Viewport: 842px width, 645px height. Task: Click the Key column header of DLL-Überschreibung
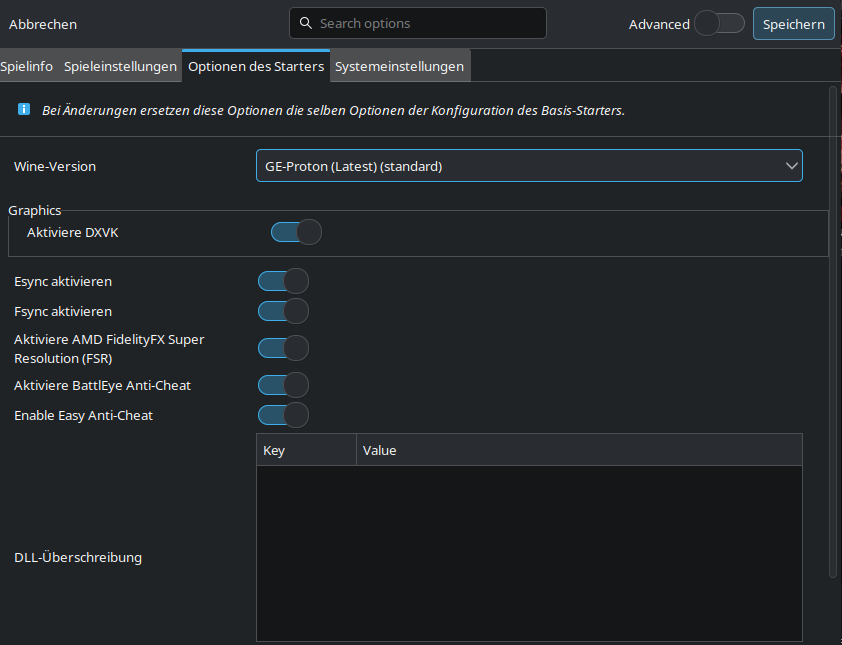pyautogui.click(x=306, y=450)
